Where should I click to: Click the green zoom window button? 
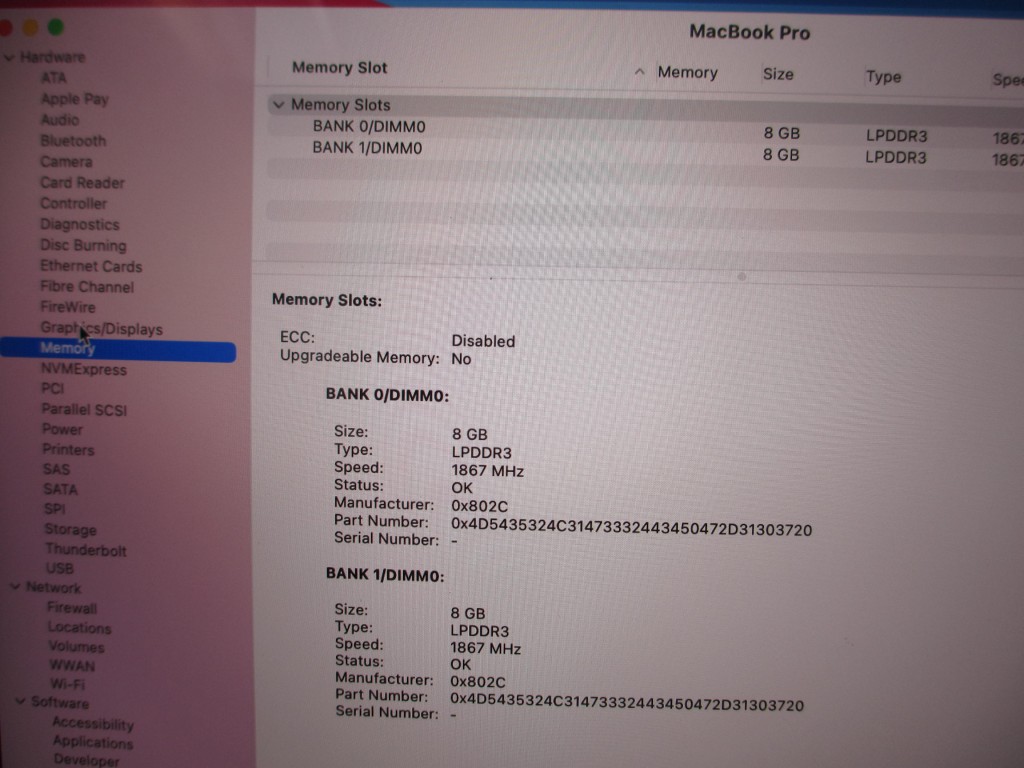coord(56,27)
